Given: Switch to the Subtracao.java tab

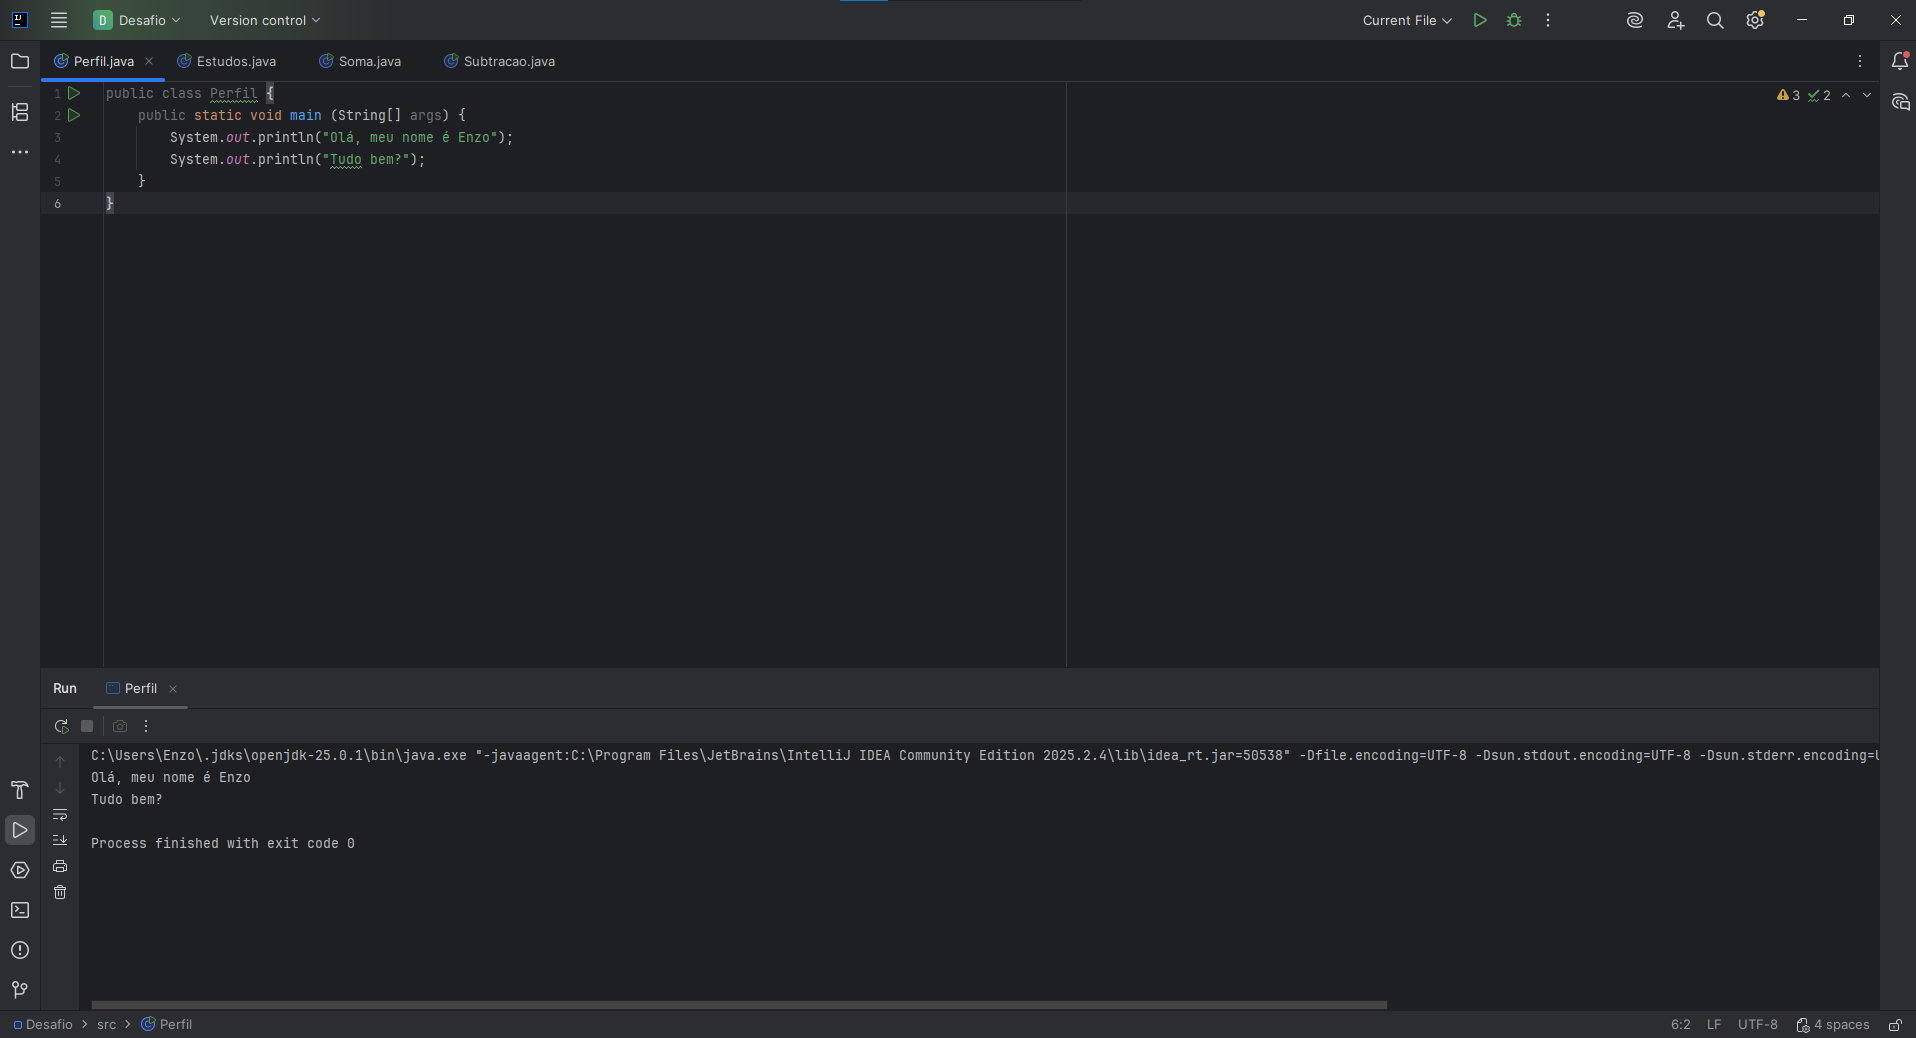Looking at the screenshot, I should (x=509, y=62).
